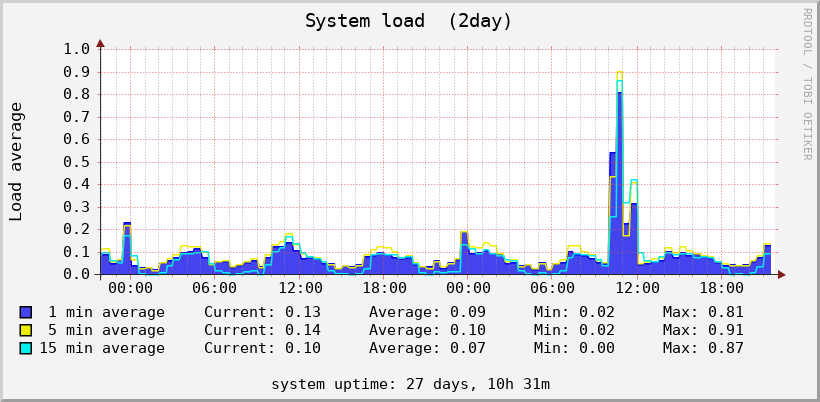This screenshot has height=402, width=820.
Task: Select the '15 min average' legend label
Action: click(x=102, y=348)
